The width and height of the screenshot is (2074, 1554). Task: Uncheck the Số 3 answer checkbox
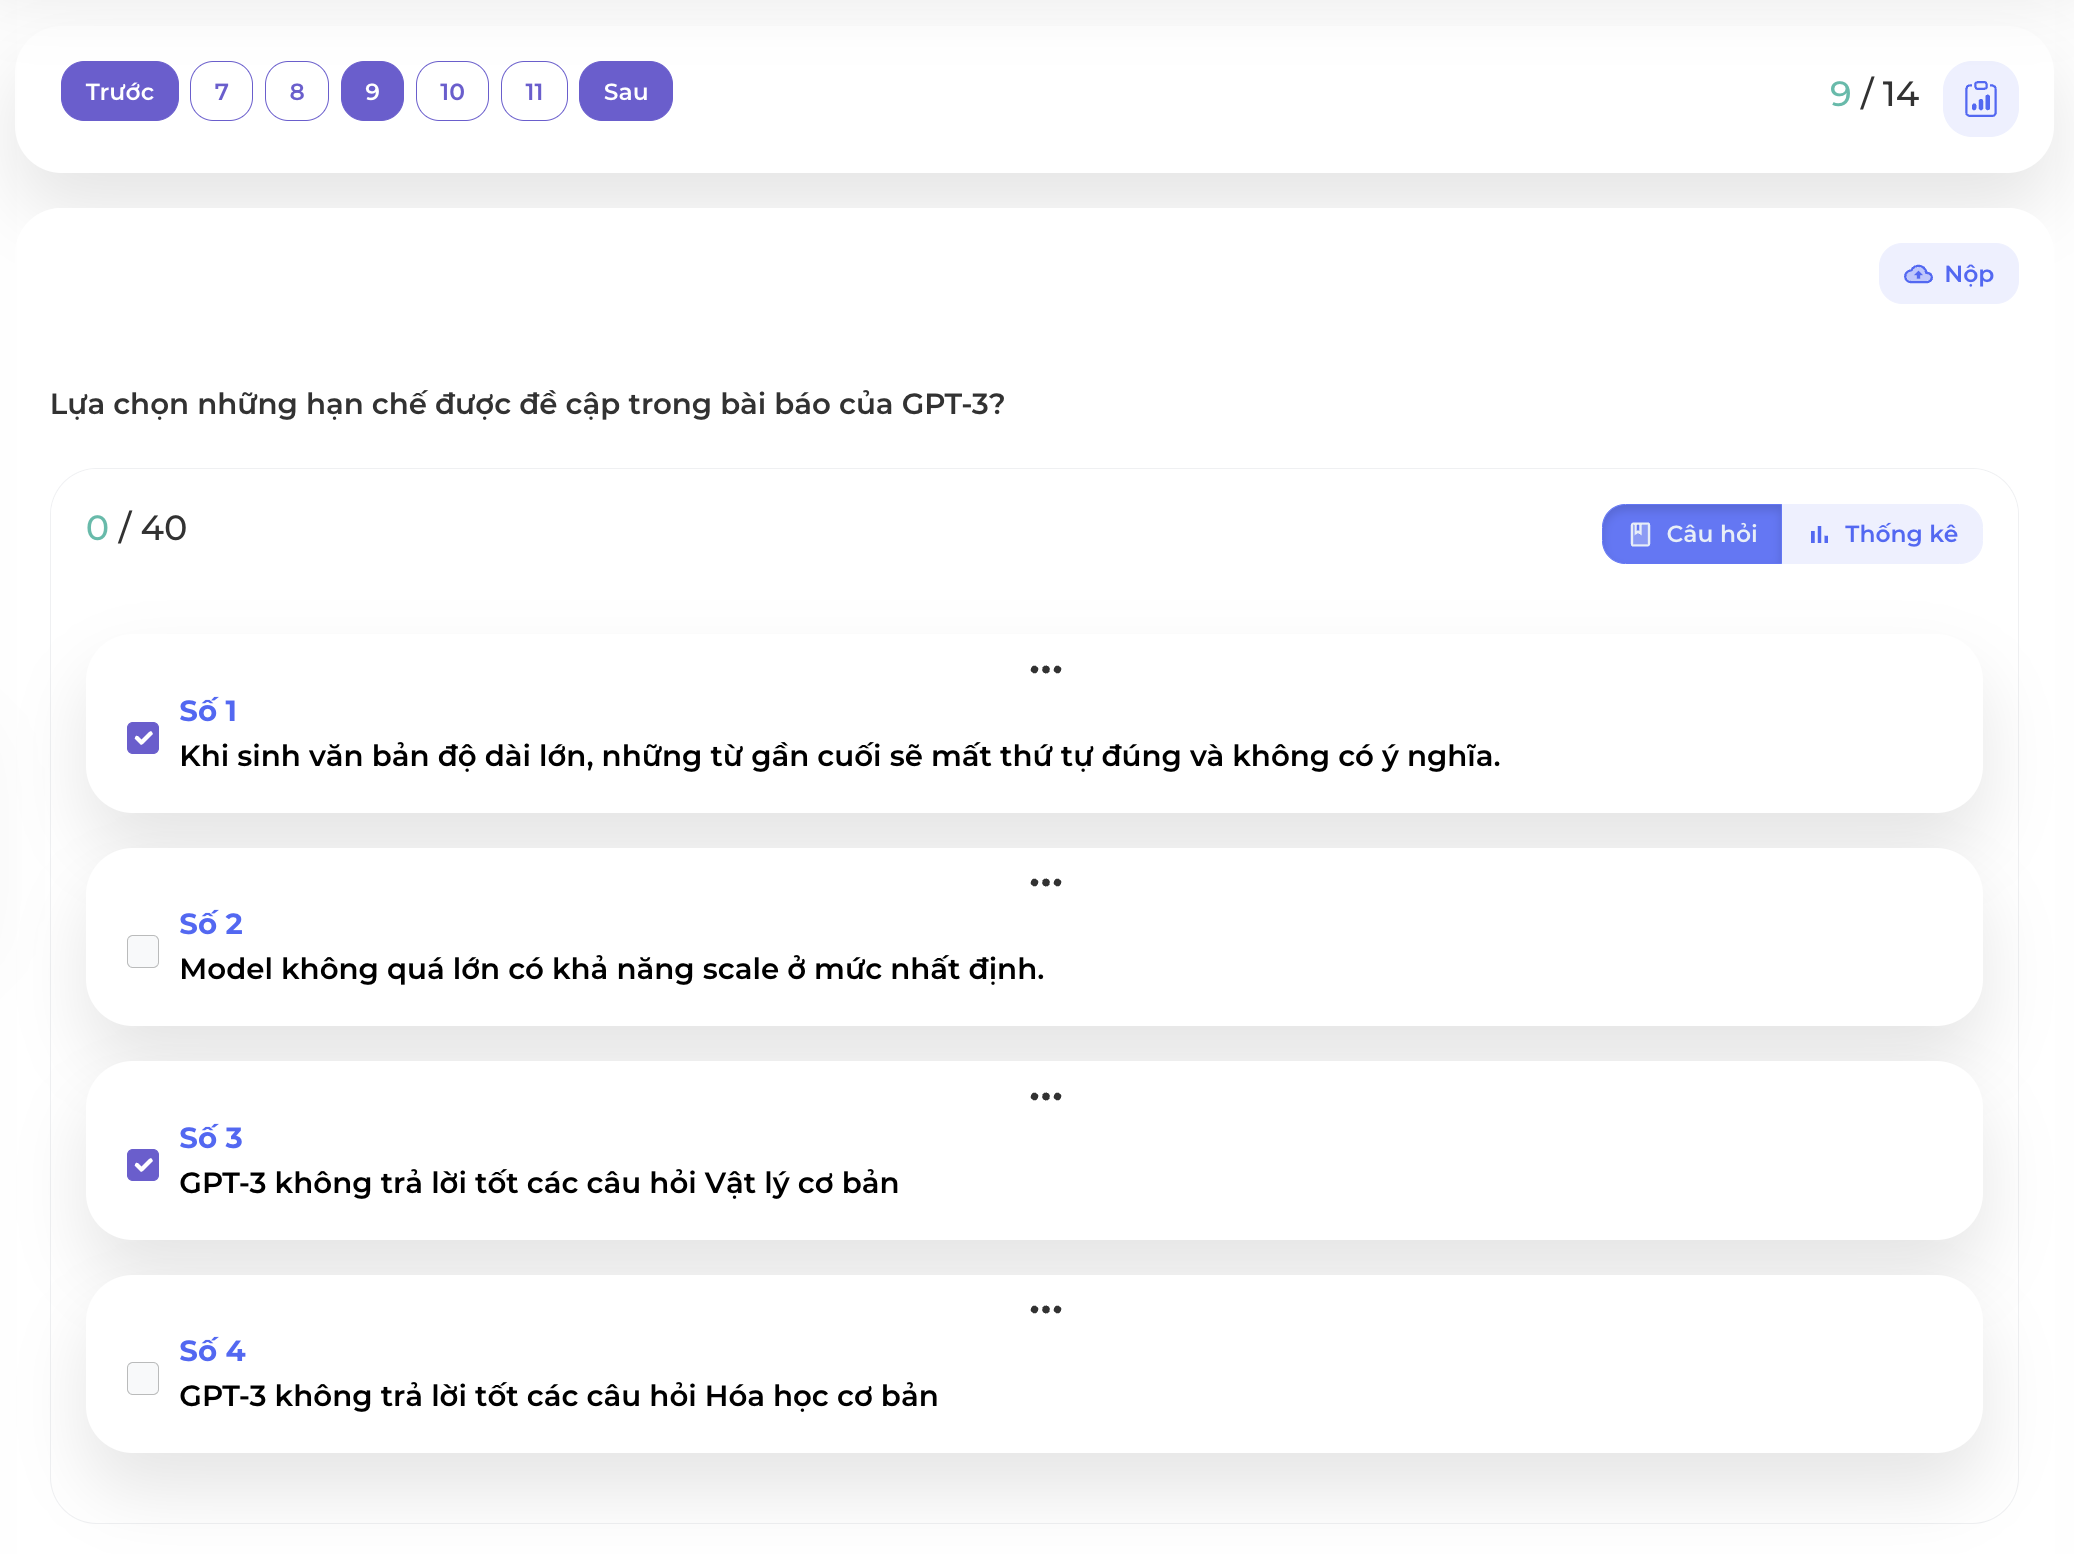pyautogui.click(x=143, y=1165)
